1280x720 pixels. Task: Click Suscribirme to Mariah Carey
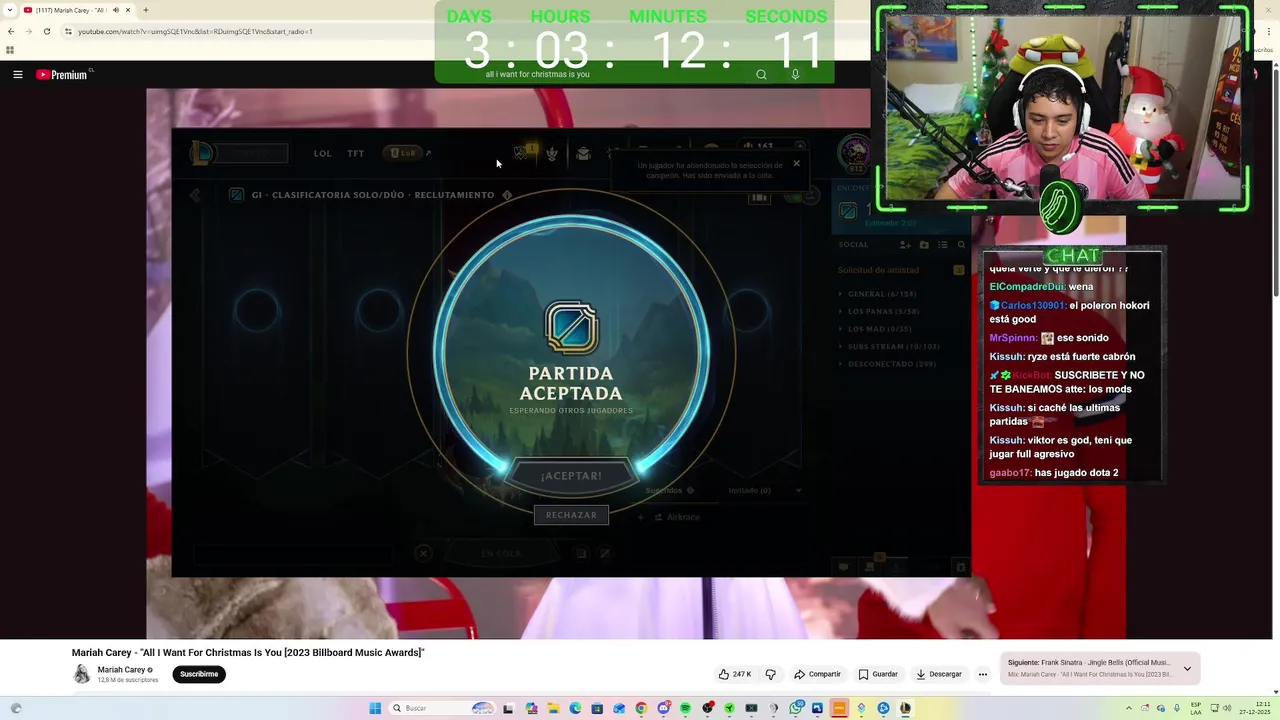coord(199,674)
